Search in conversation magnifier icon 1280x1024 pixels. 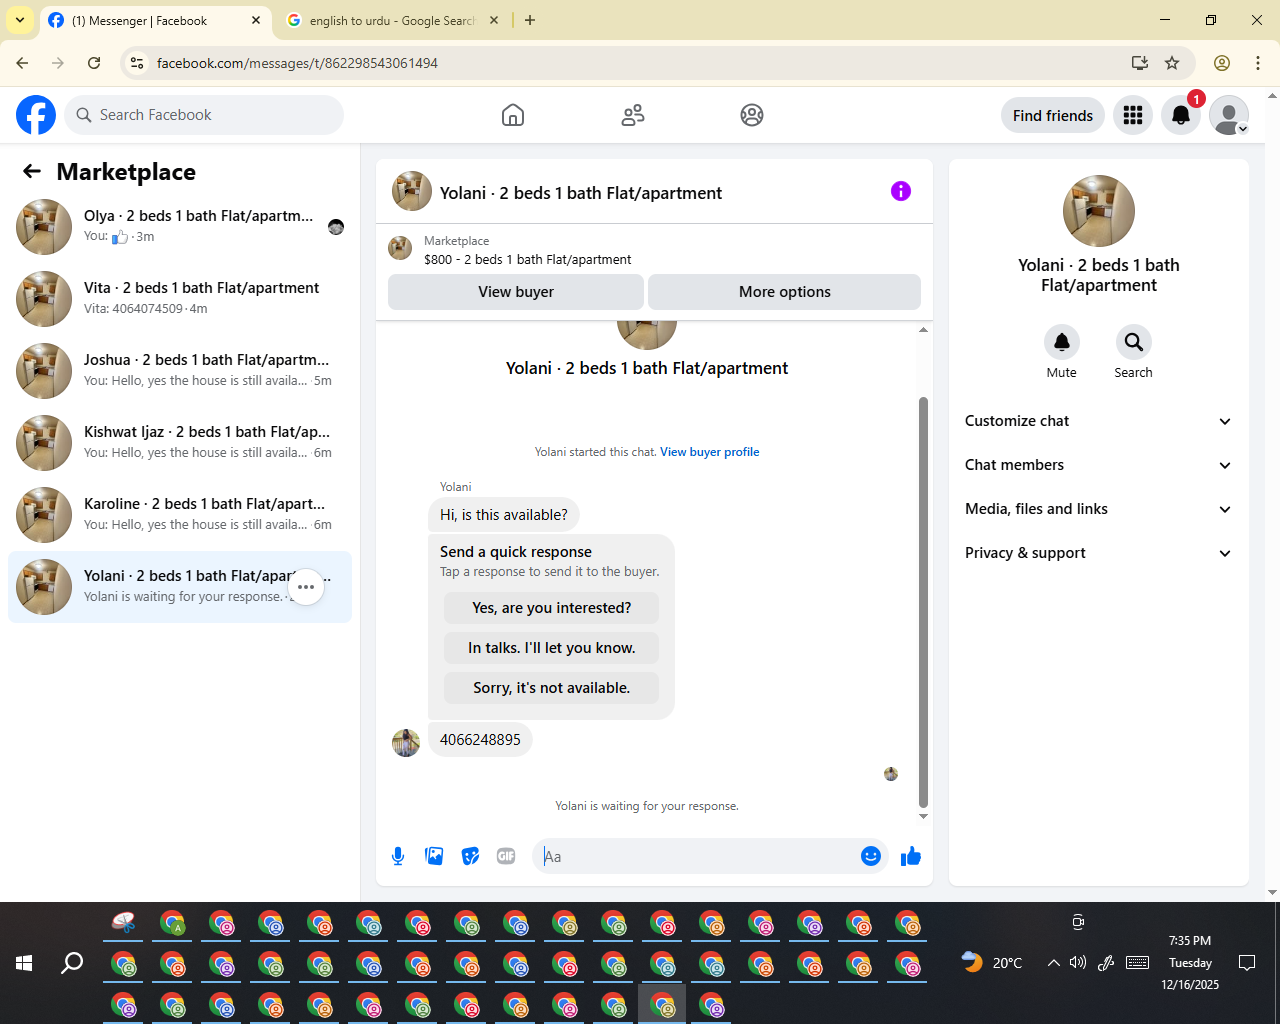(x=1134, y=342)
